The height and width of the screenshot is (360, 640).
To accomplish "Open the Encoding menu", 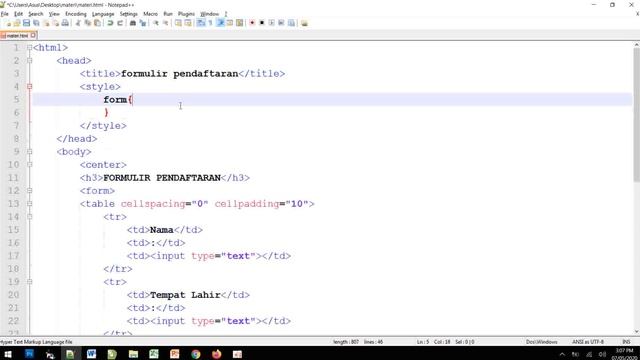I will coord(76,14).
